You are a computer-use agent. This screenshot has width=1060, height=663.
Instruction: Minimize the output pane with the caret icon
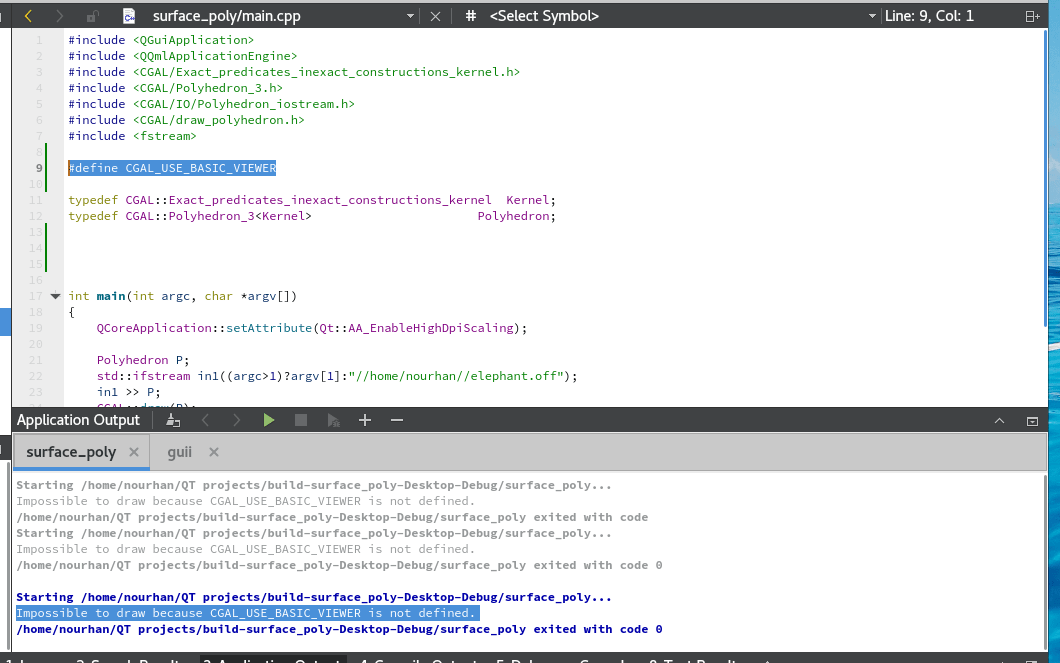coord(999,421)
